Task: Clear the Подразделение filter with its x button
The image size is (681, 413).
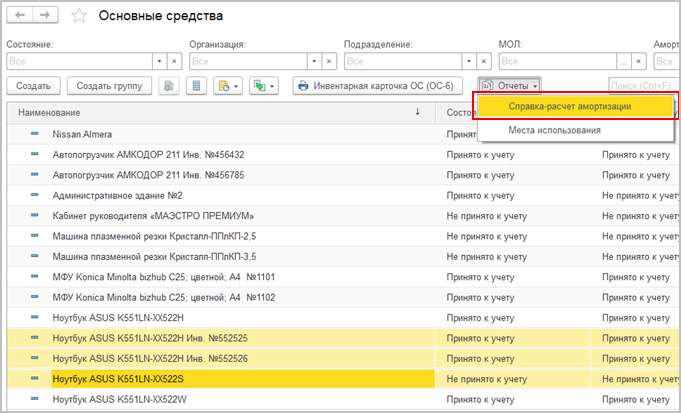Action: tap(483, 61)
